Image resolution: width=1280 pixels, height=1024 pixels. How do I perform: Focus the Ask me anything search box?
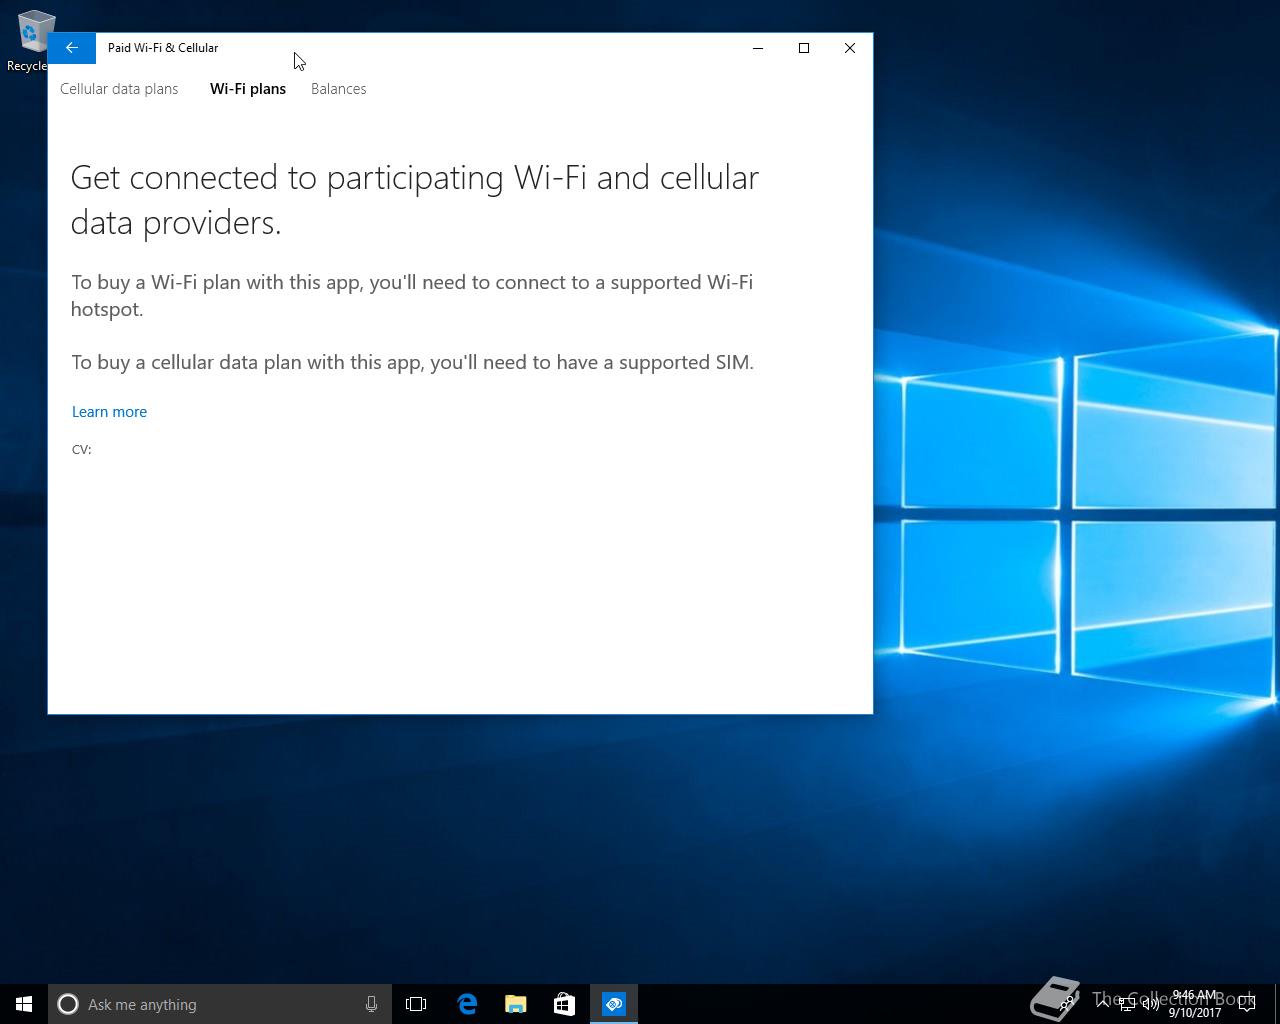(x=220, y=1004)
